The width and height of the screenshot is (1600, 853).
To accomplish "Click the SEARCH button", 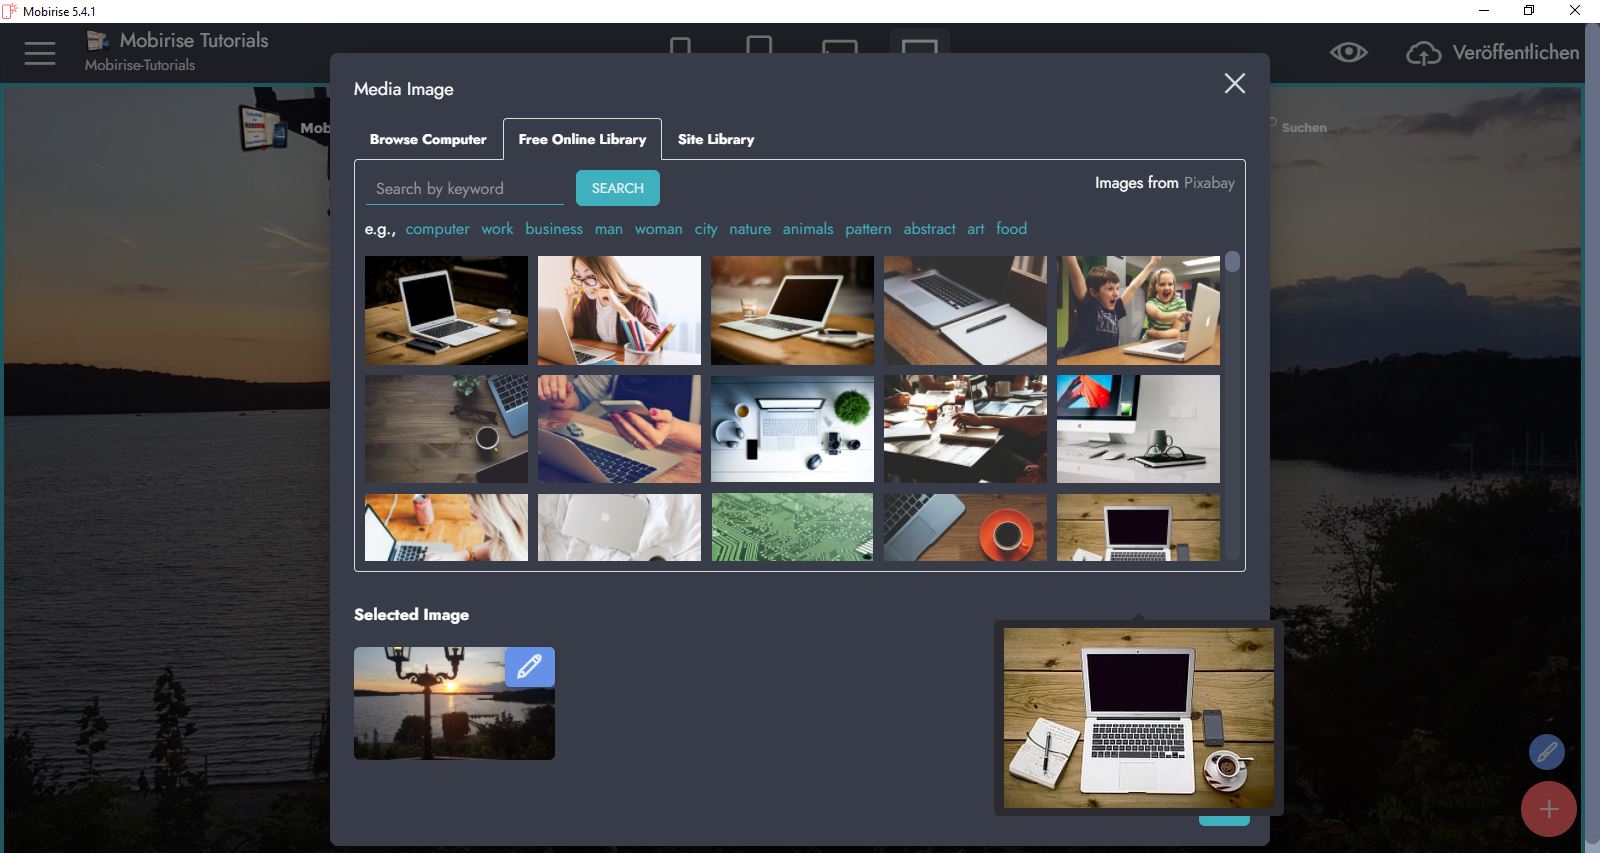I will click(x=618, y=188).
